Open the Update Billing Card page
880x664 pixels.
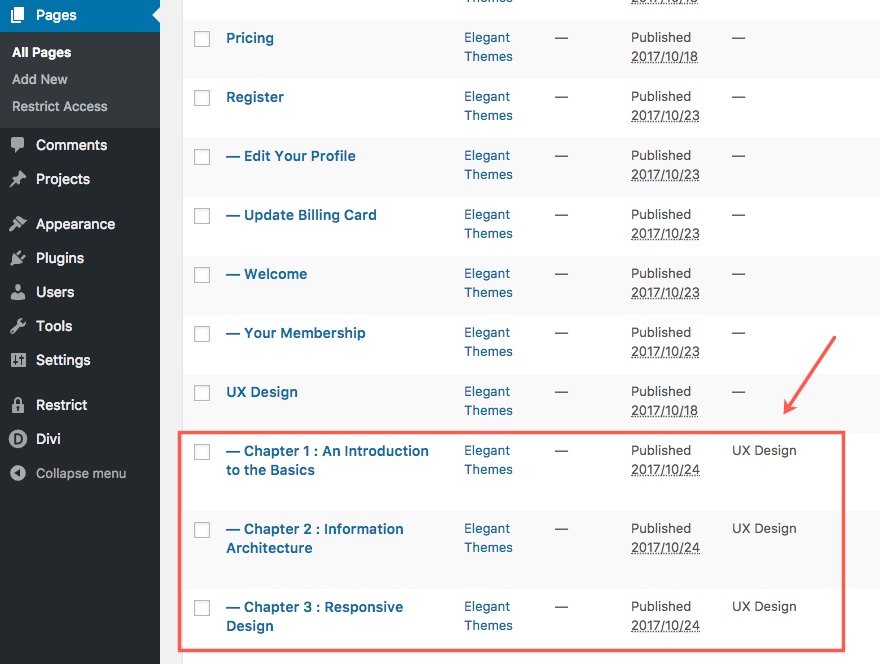301,215
